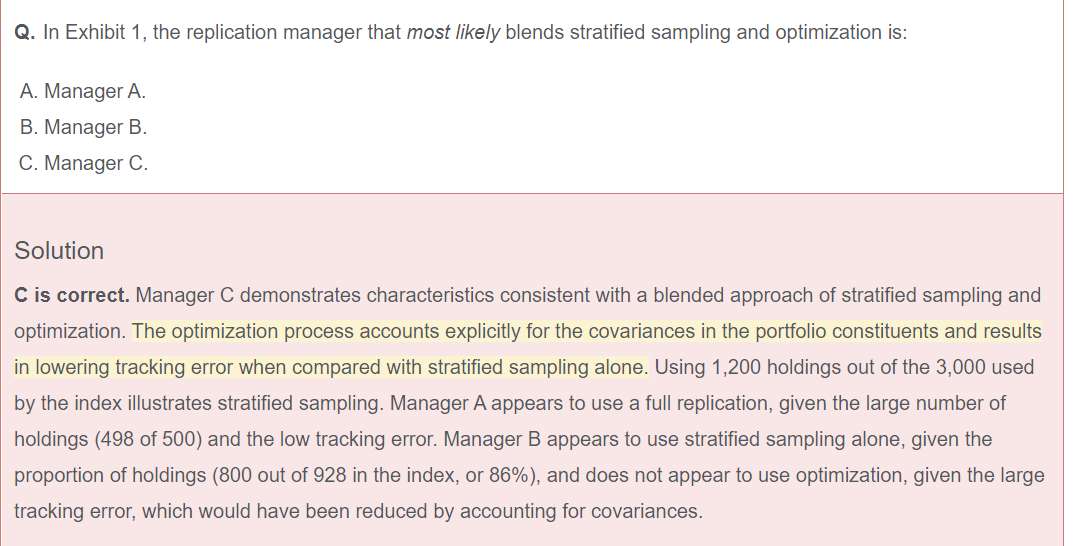Click the Solution heading
This screenshot has height=546, width=1085.
pos(59,251)
